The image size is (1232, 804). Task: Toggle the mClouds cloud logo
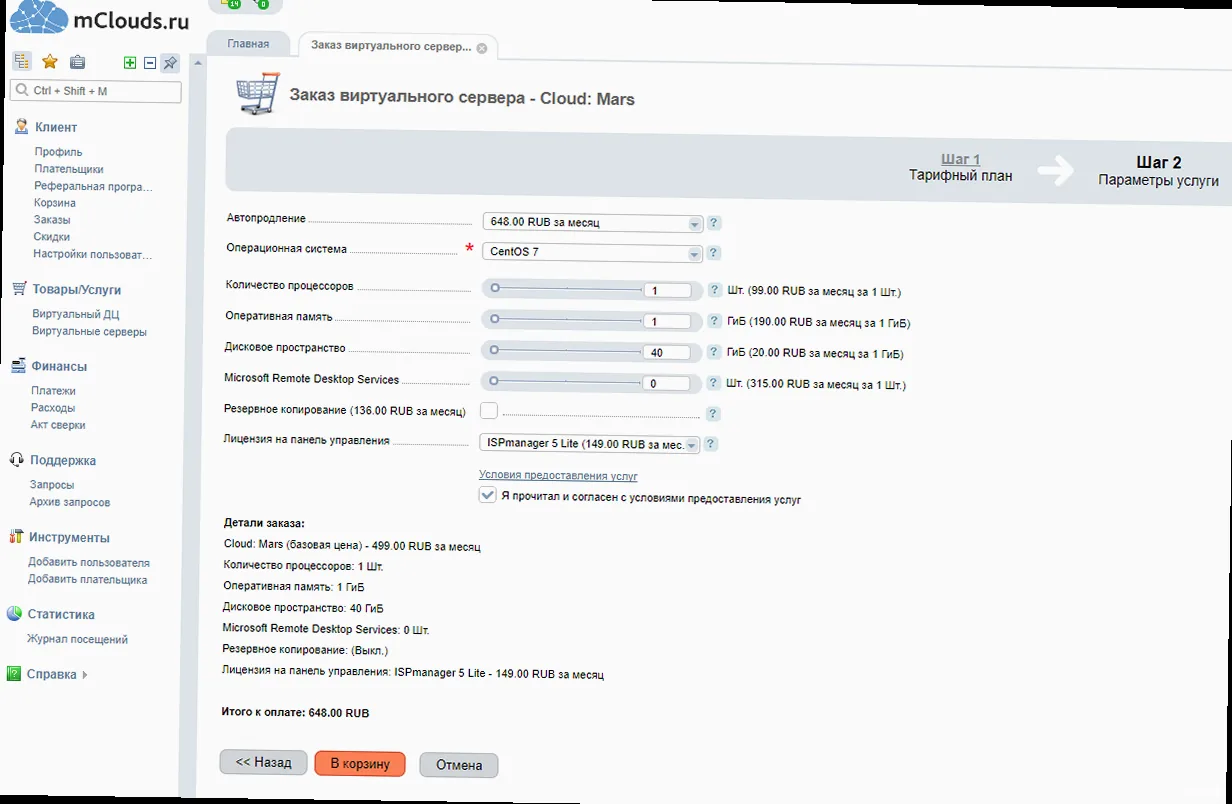point(40,18)
